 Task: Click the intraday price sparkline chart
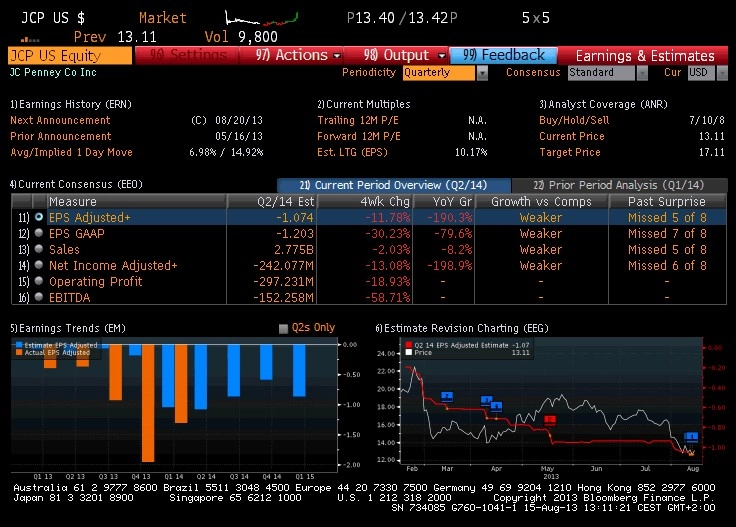coord(261,18)
